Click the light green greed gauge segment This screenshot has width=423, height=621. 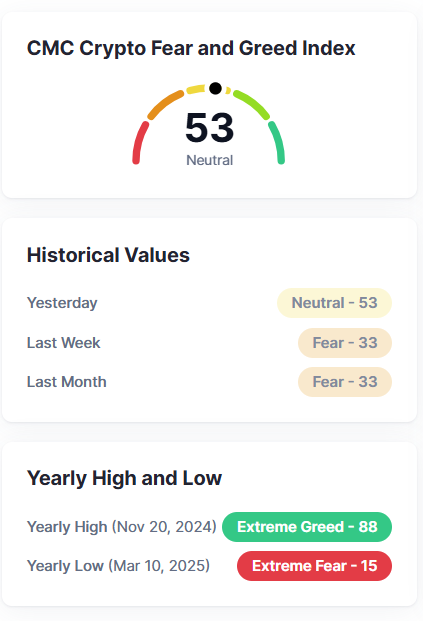[253, 104]
